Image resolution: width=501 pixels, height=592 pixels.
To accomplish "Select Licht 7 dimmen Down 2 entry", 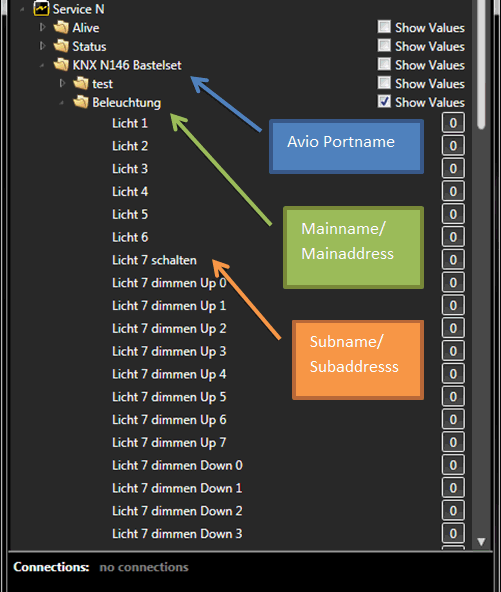I will 177,511.
